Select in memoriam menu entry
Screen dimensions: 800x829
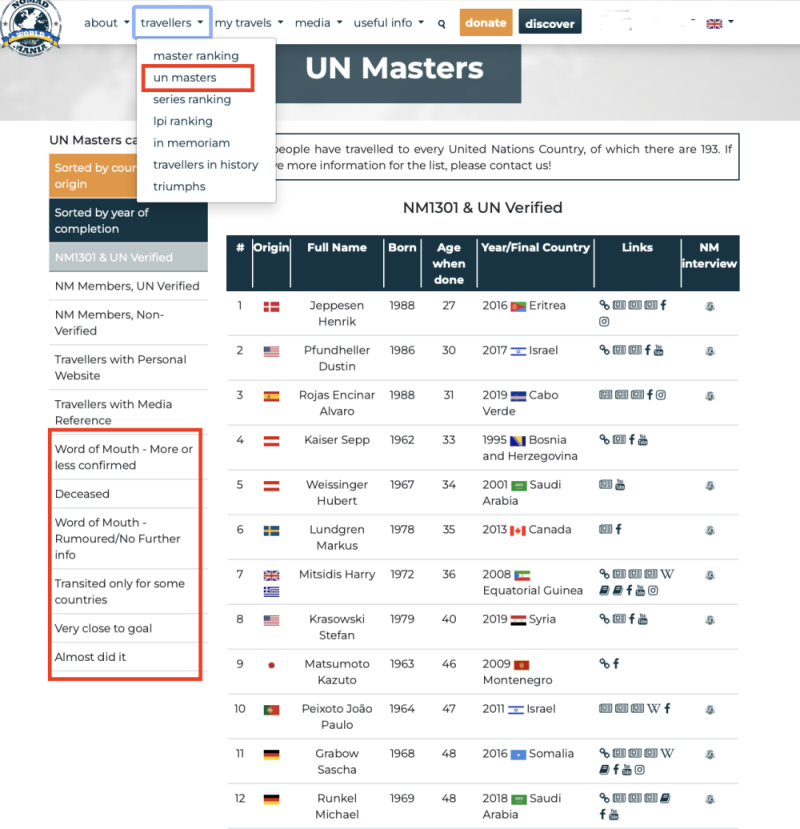pyautogui.click(x=191, y=143)
